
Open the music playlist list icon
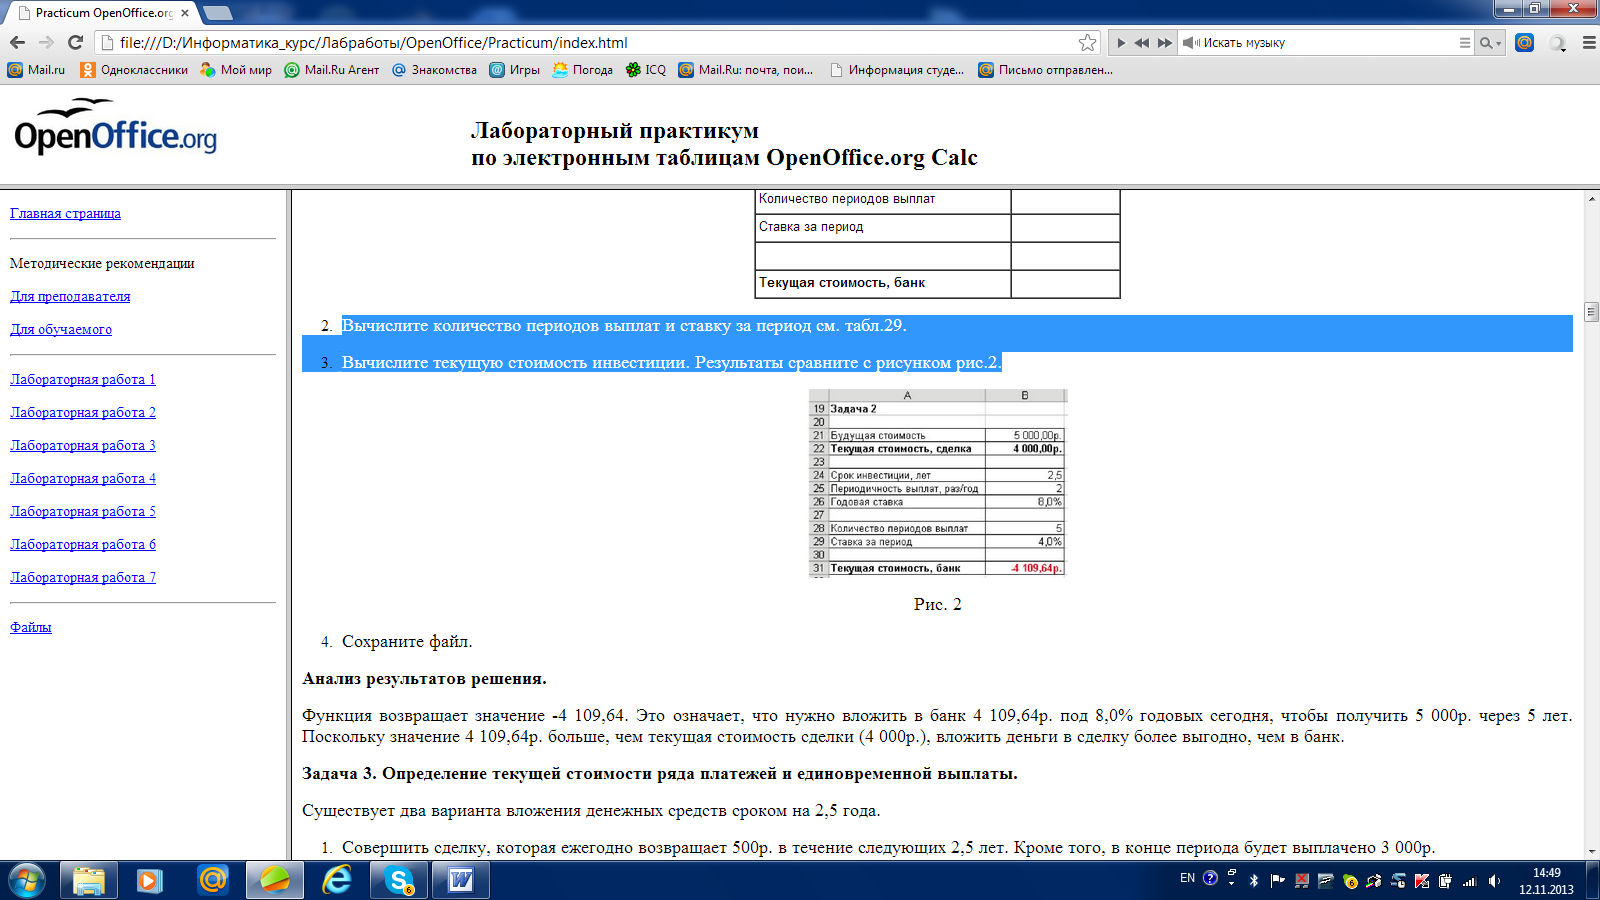pos(1465,43)
